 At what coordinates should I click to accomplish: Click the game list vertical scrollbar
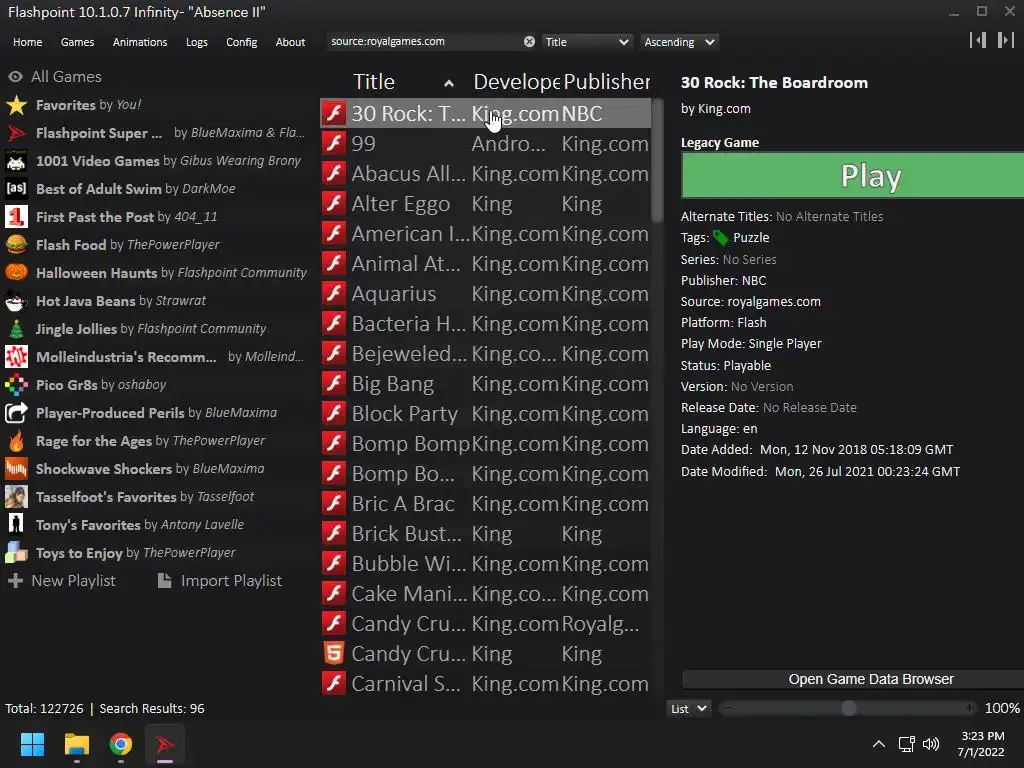[657, 160]
